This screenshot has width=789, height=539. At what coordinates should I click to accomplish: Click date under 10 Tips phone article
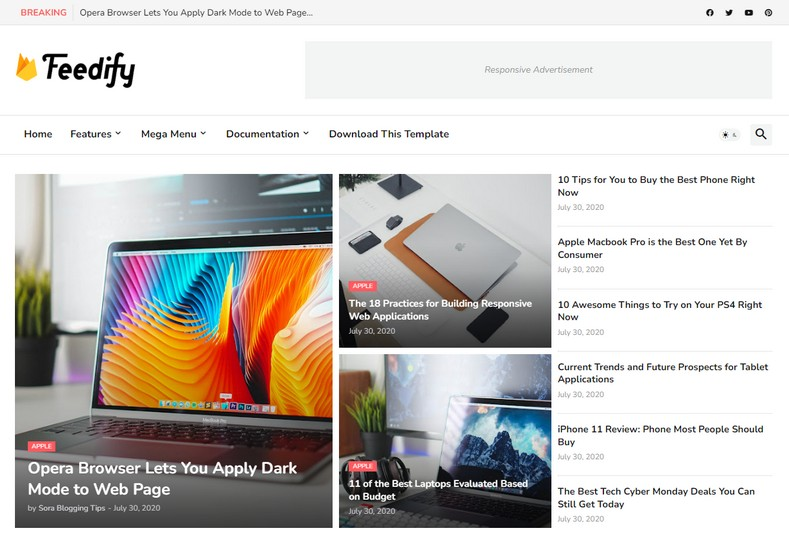tap(581, 207)
